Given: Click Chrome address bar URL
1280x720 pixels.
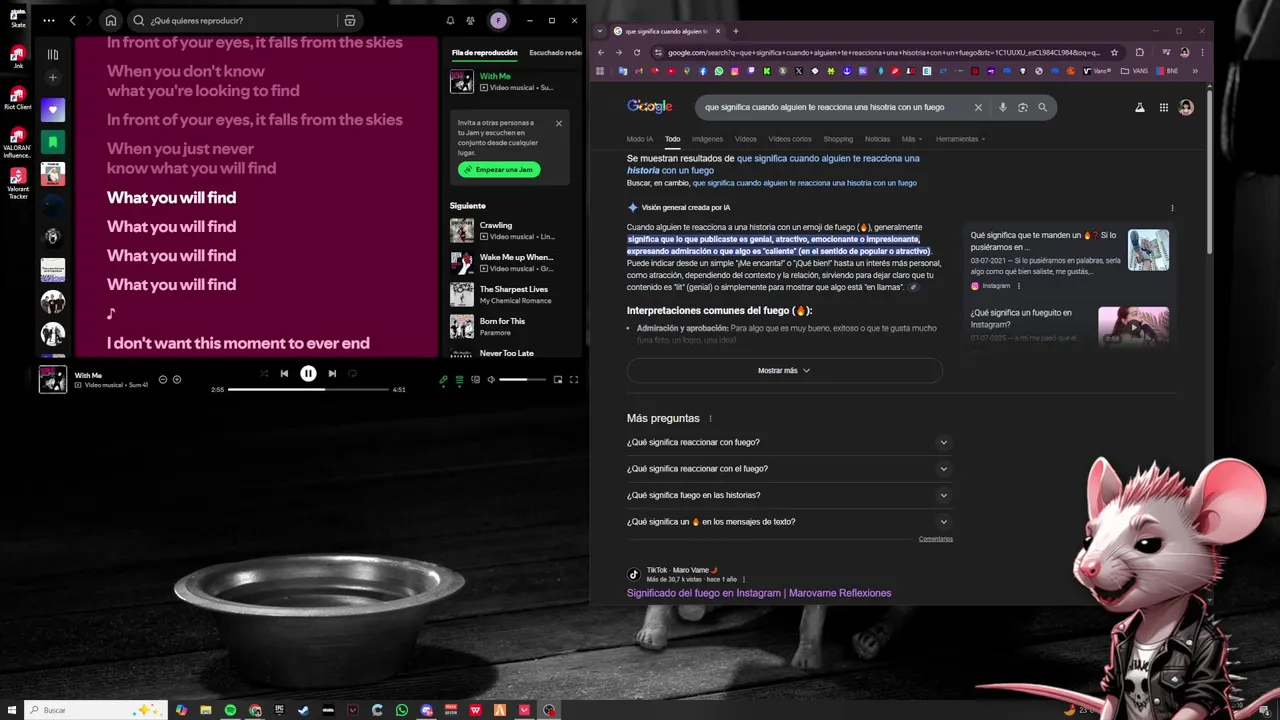Looking at the screenshot, I should click(x=883, y=52).
